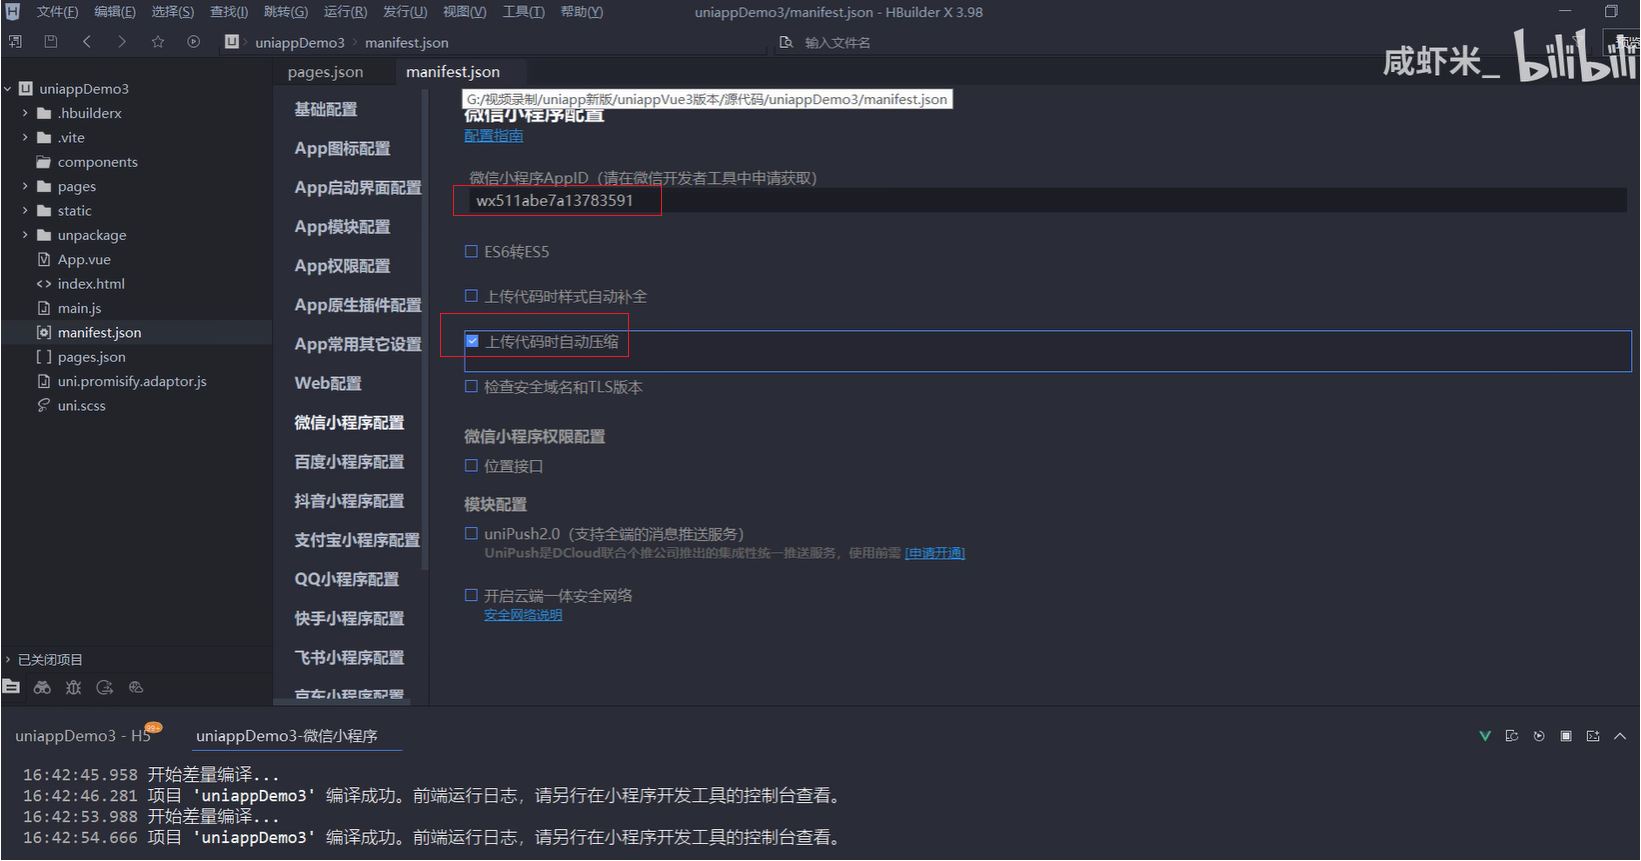Select main.js in project tree

pos(79,308)
